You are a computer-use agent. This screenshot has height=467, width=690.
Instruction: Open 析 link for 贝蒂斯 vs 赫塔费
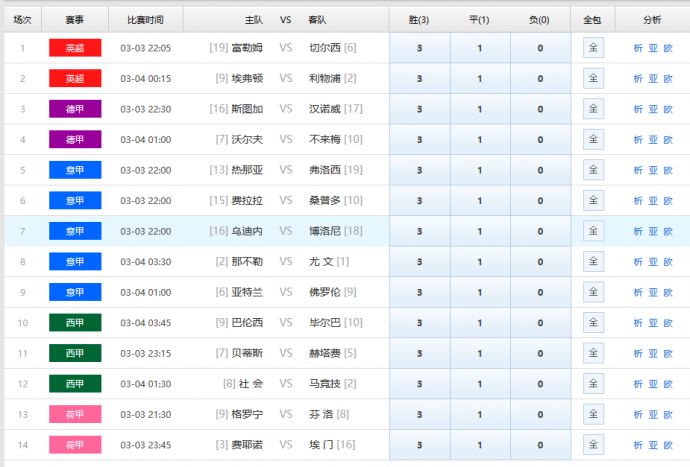pyautogui.click(x=638, y=353)
